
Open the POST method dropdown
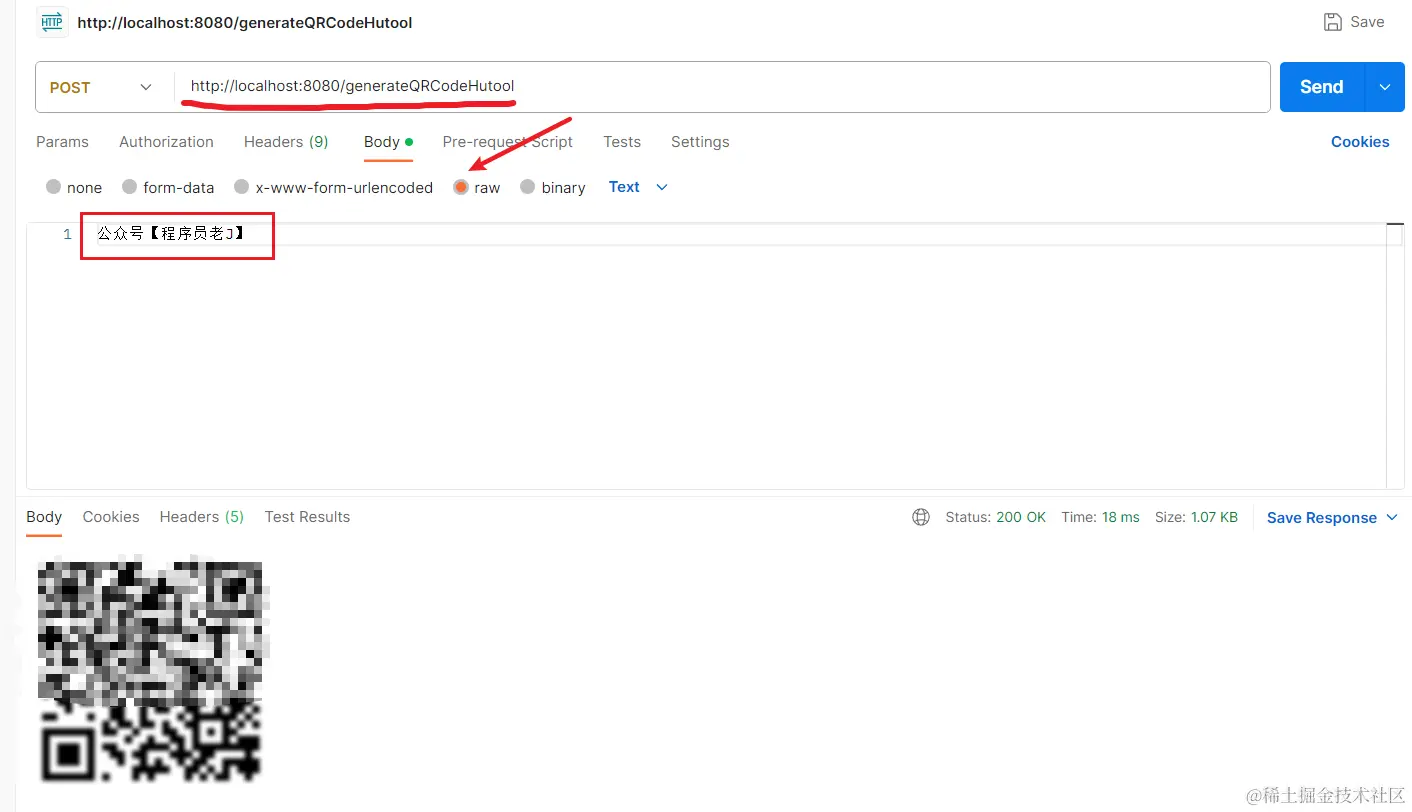click(x=103, y=87)
